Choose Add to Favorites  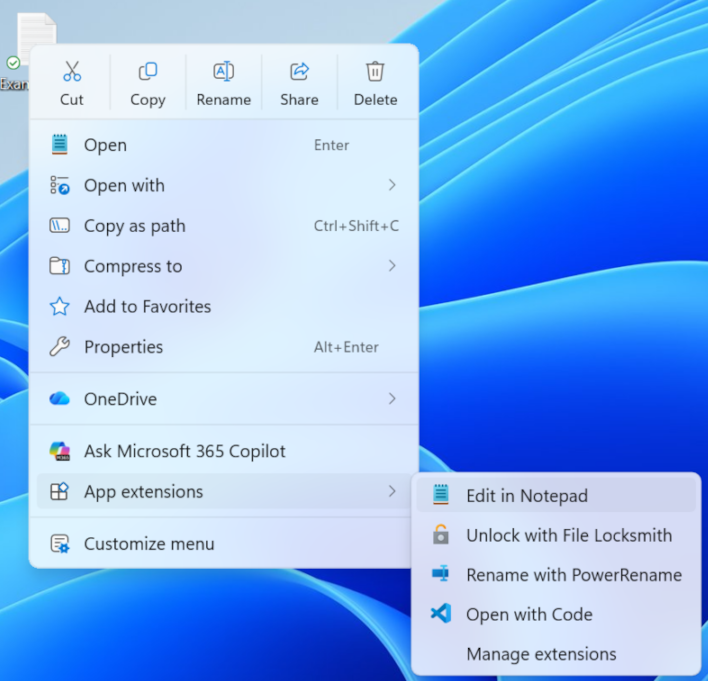click(224, 307)
